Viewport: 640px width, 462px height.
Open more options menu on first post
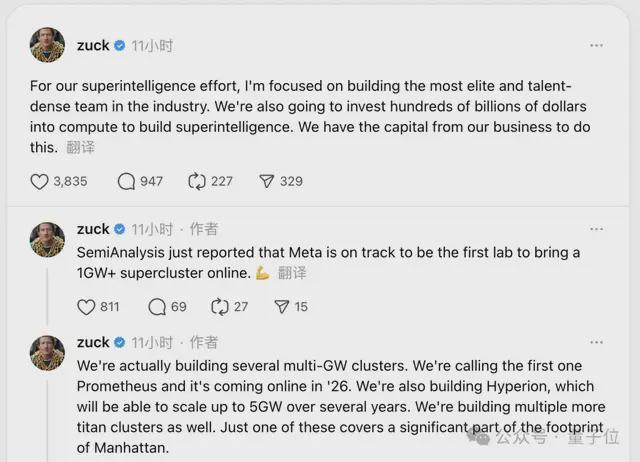point(596,45)
